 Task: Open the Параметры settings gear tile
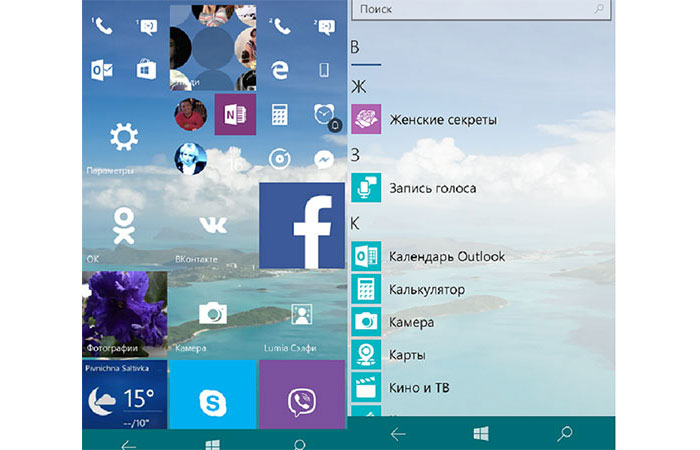[124, 137]
